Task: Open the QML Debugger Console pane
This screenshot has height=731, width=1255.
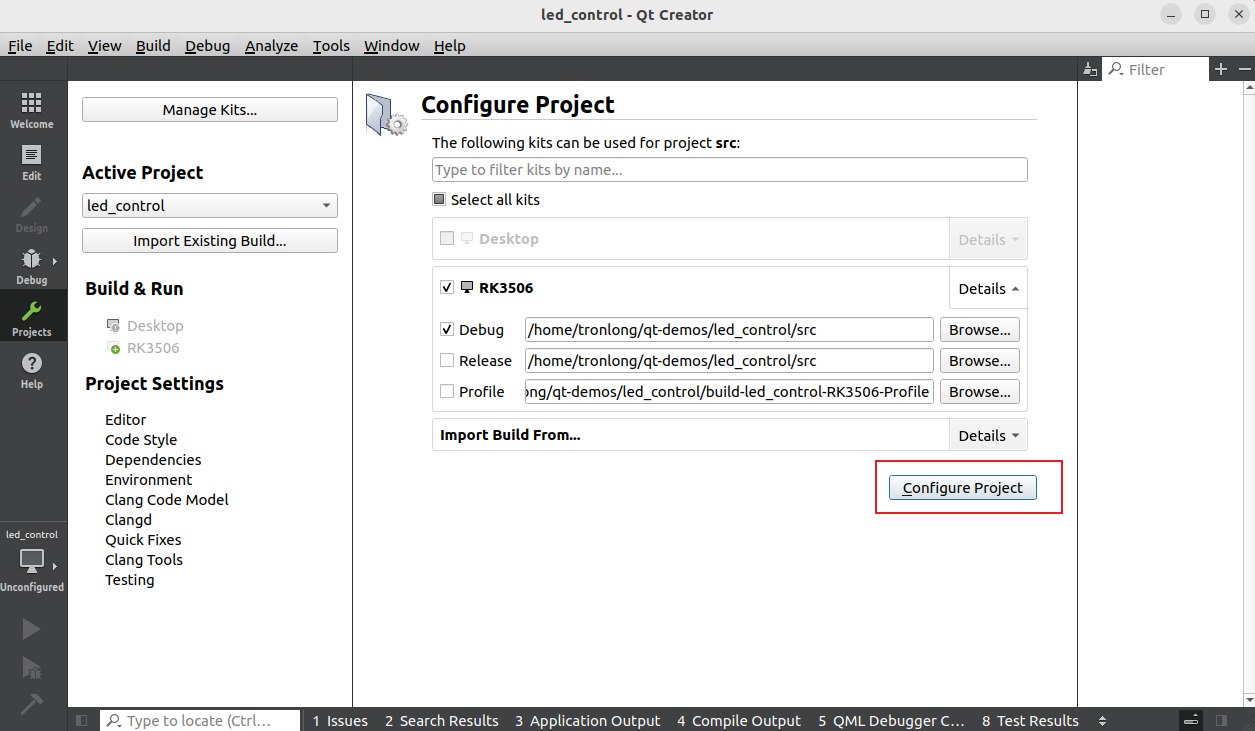Action: click(891, 720)
